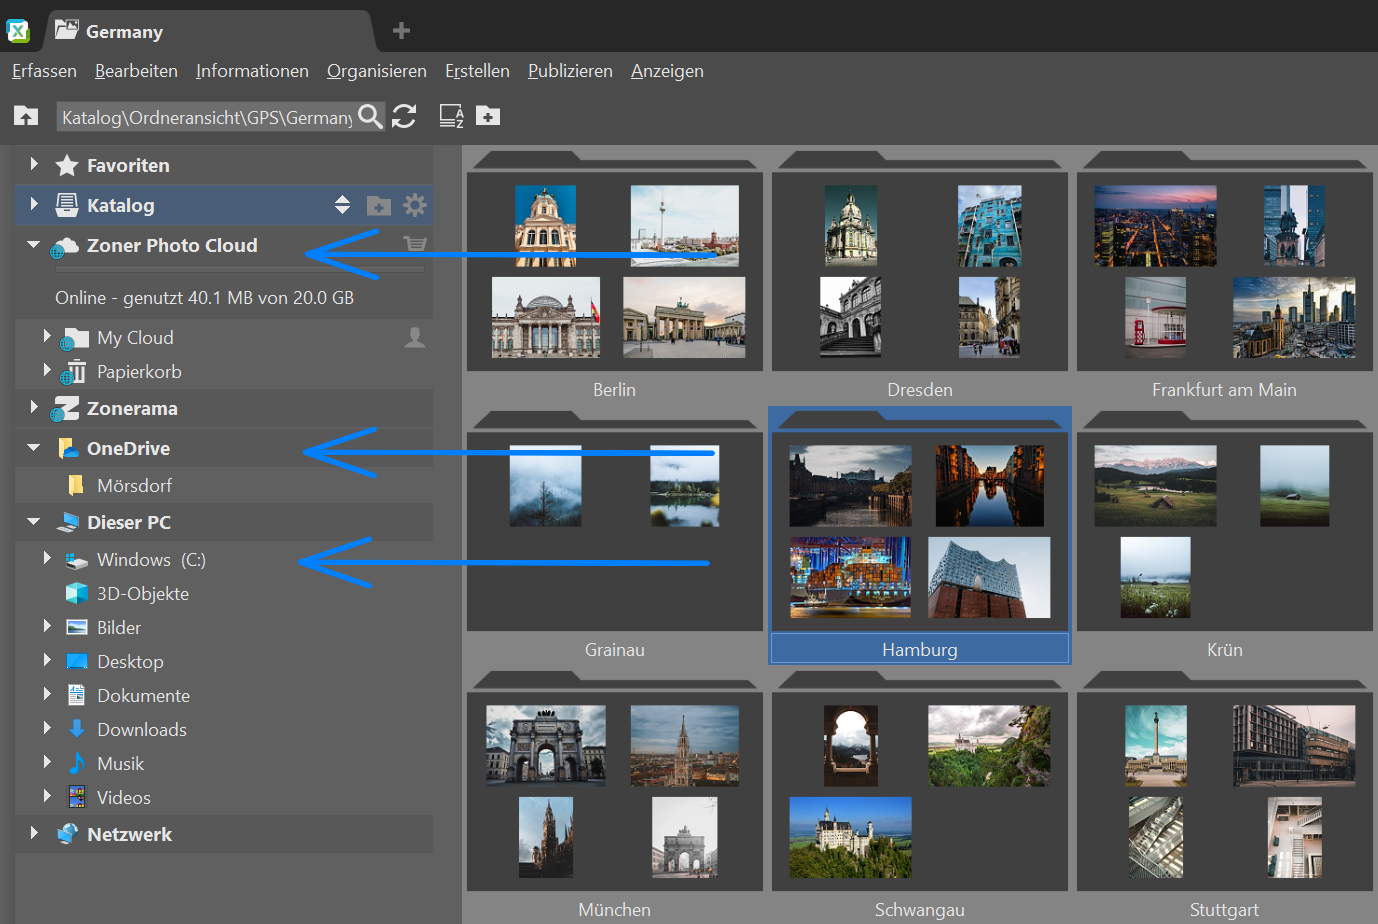Toggle Katalog view with up-down arrows
Viewport: 1378px width, 924px height.
point(342,205)
